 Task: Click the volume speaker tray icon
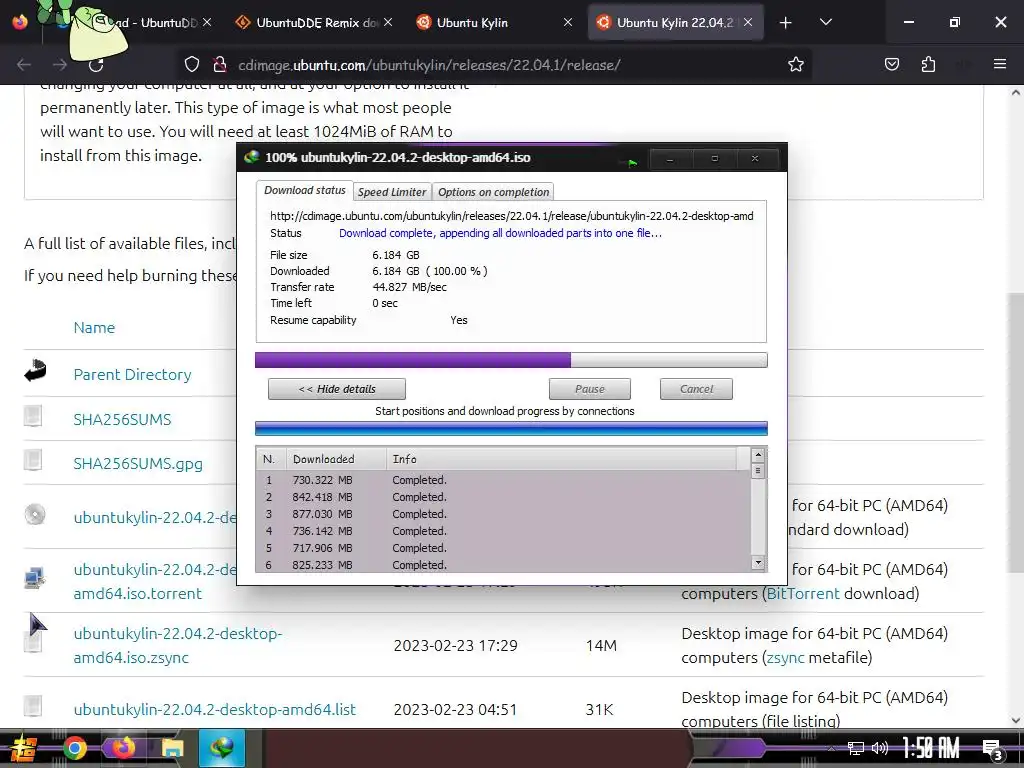879,748
